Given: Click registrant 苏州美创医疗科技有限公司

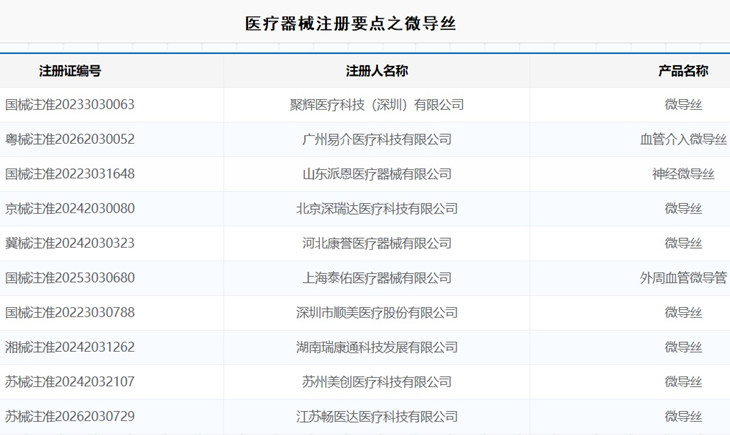Looking at the screenshot, I should pyautogui.click(x=377, y=381).
